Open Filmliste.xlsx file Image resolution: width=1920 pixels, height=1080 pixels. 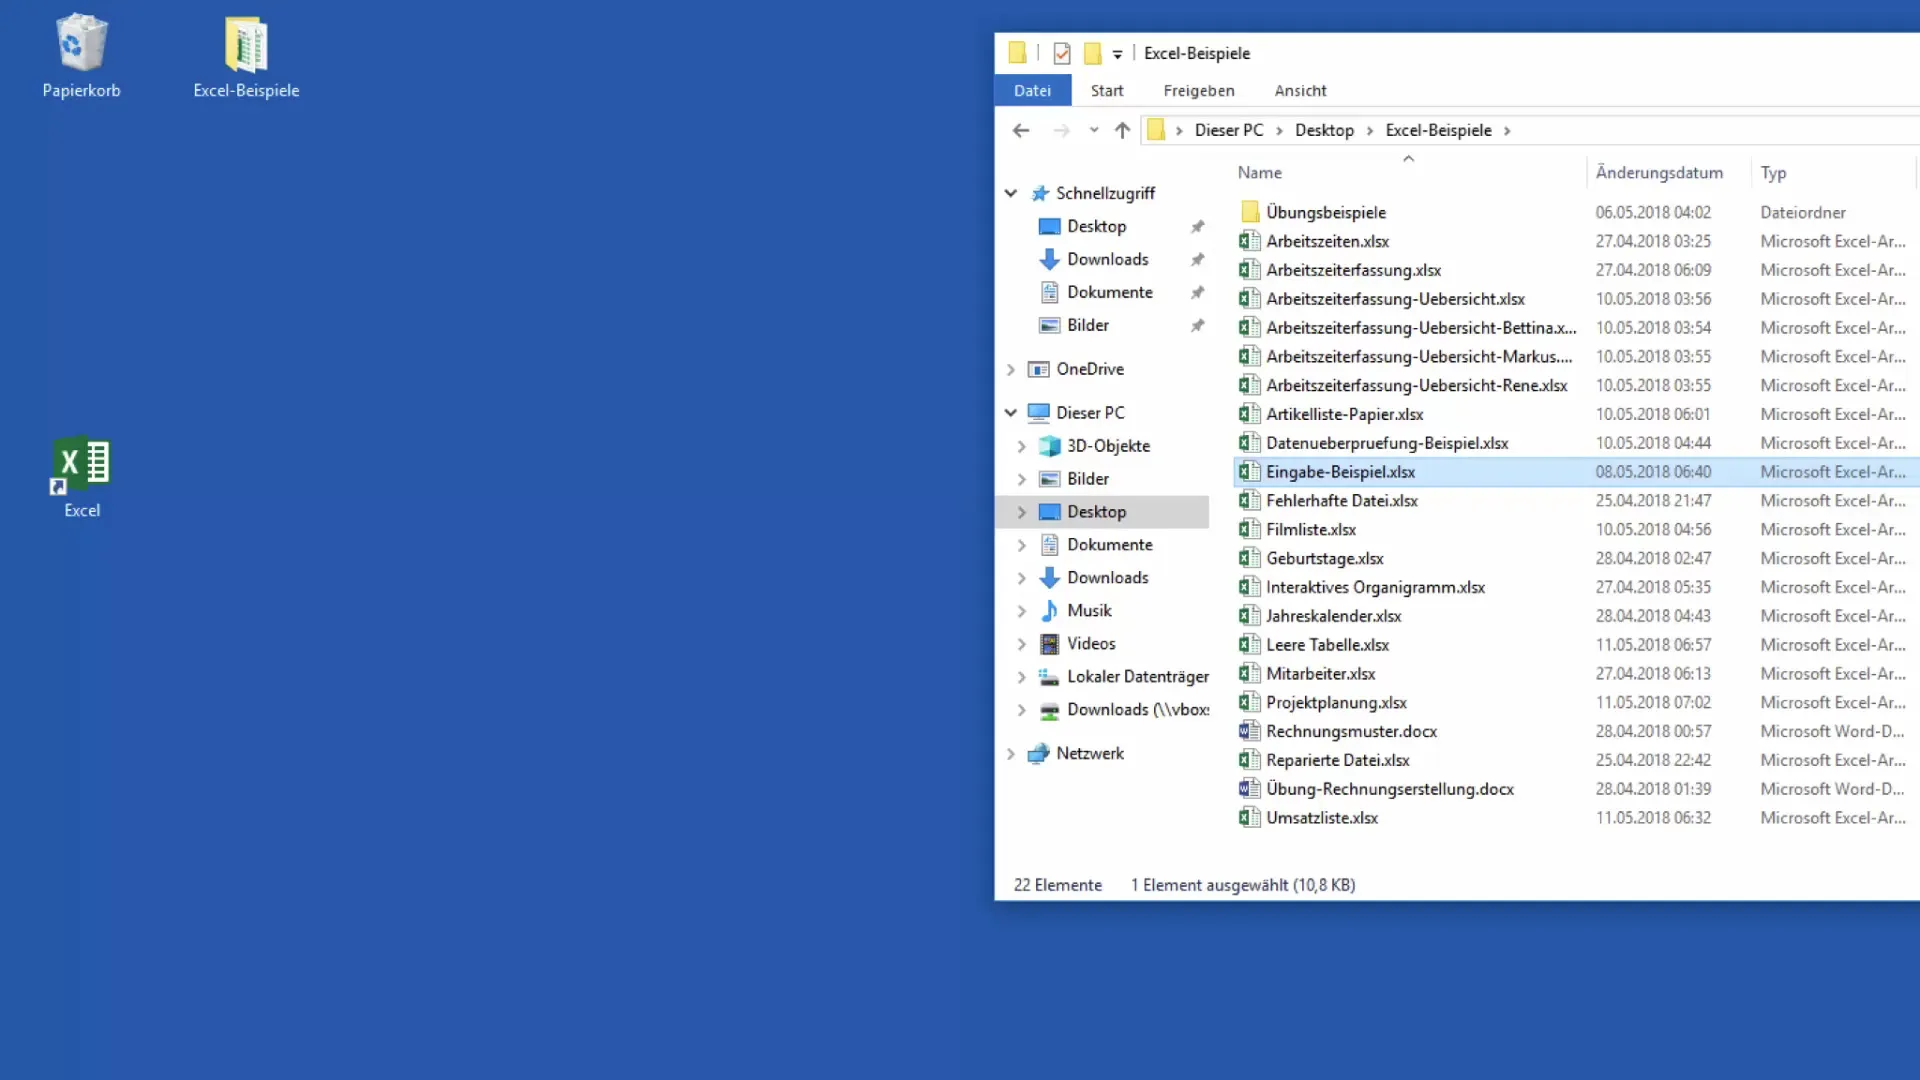(1311, 529)
